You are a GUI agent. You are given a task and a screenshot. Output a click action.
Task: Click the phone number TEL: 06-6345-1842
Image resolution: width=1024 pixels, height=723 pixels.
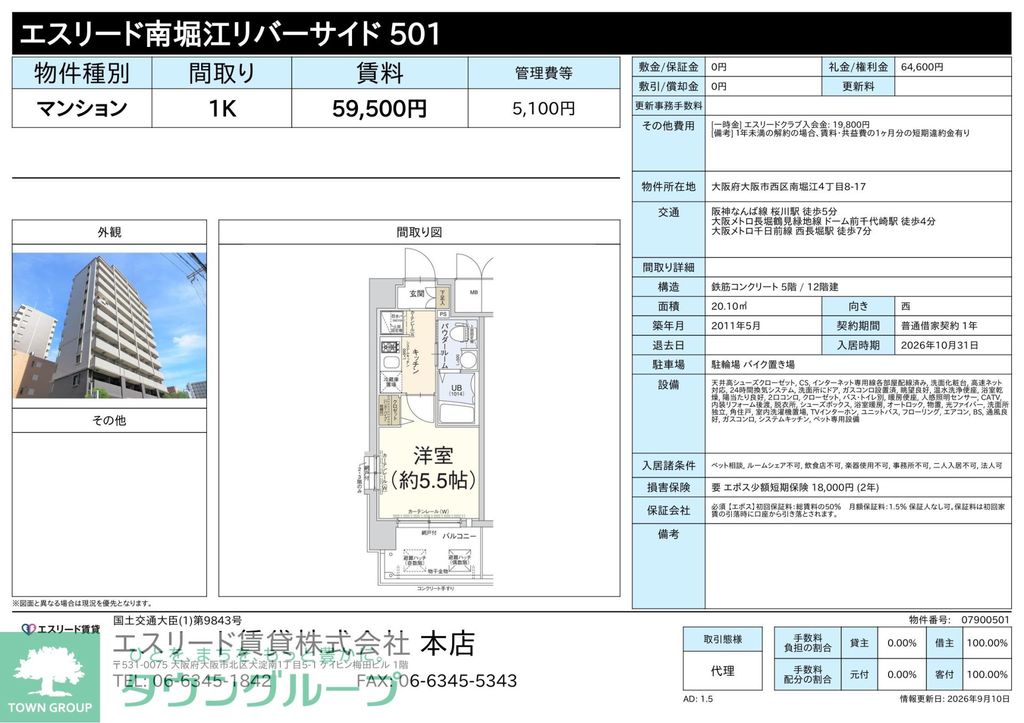coord(192,681)
